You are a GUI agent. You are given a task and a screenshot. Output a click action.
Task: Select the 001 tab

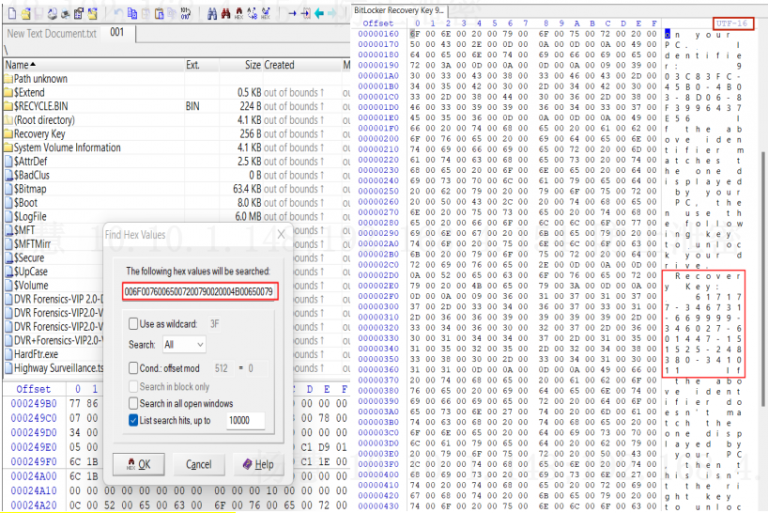click(118, 33)
